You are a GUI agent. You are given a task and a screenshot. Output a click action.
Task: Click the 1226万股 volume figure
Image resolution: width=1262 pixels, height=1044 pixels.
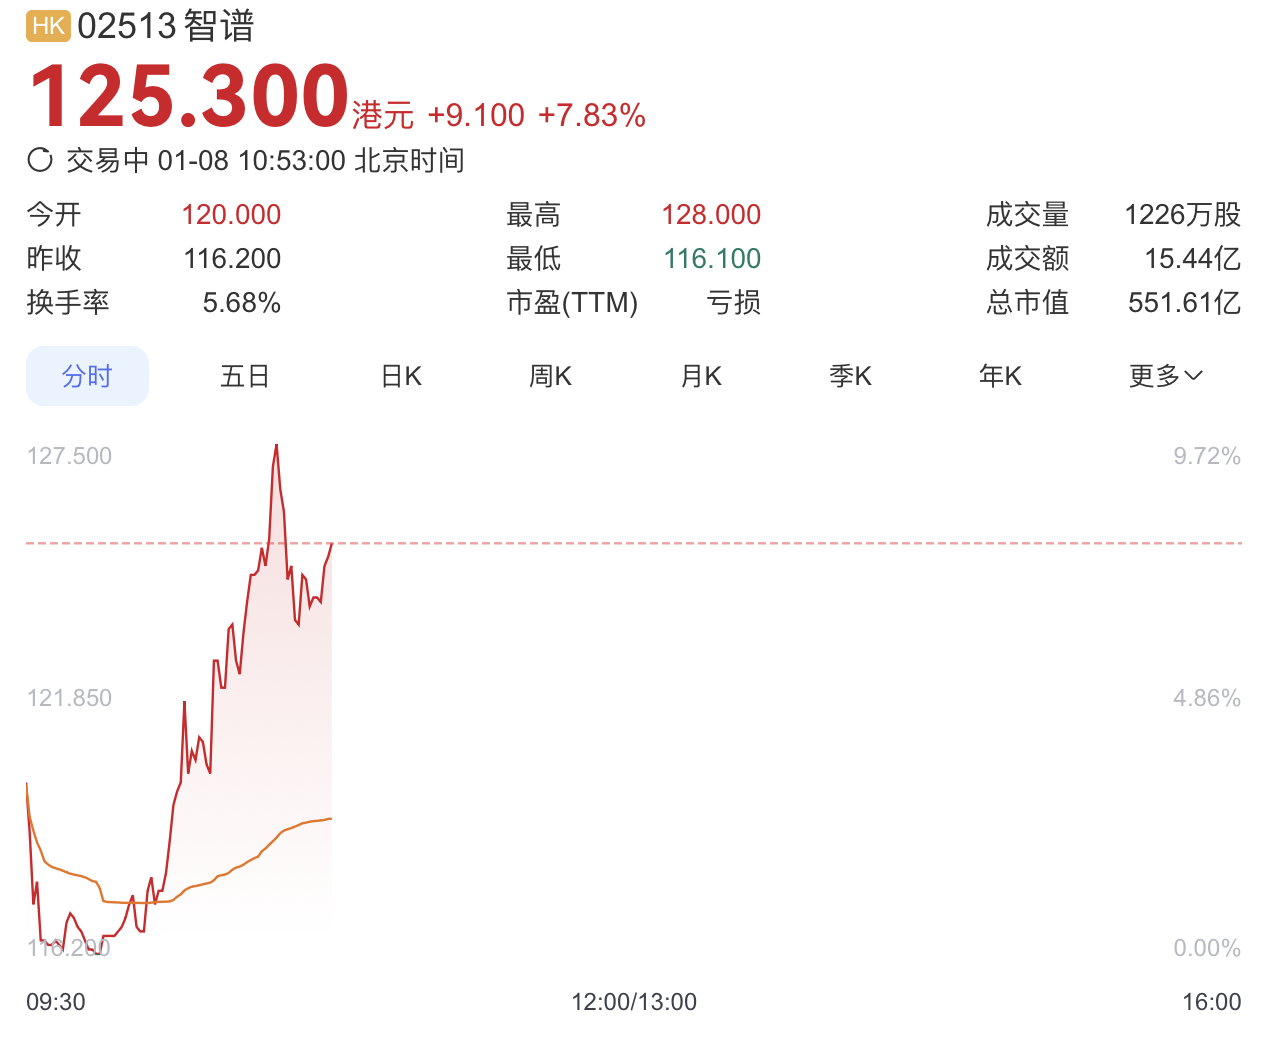[1182, 214]
